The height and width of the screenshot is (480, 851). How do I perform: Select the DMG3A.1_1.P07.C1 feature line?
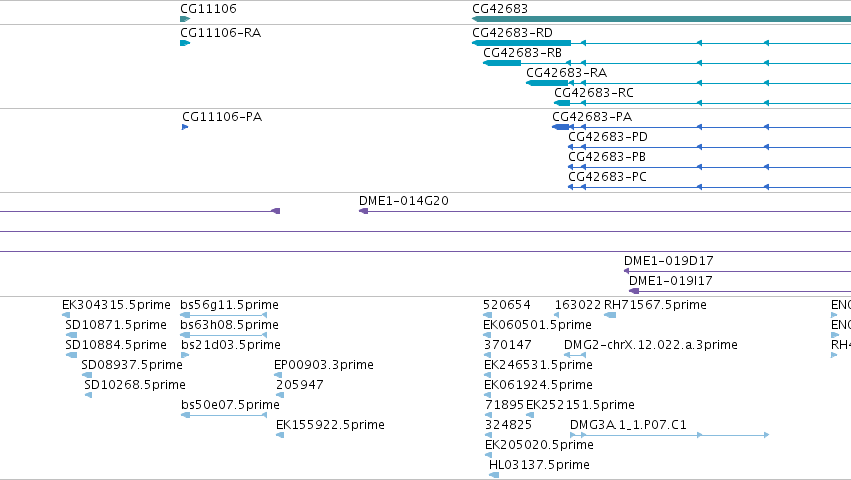pyautogui.click(x=670, y=435)
